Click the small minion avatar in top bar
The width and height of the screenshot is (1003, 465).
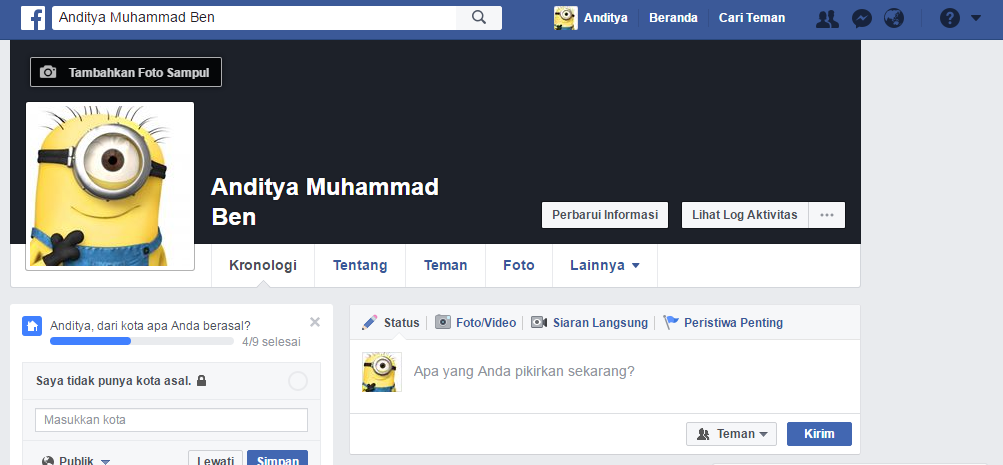[x=565, y=18]
